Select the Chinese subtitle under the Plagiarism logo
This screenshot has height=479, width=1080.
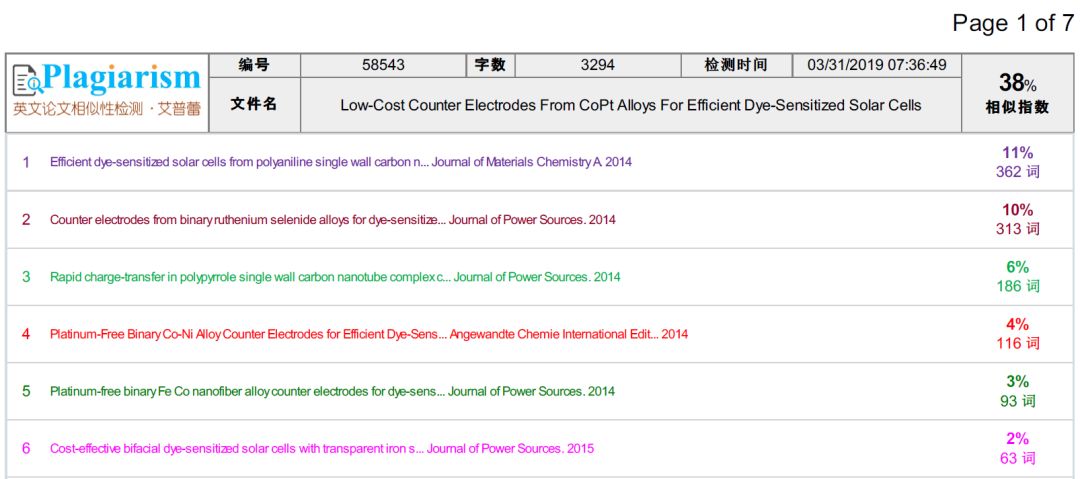click(106, 109)
